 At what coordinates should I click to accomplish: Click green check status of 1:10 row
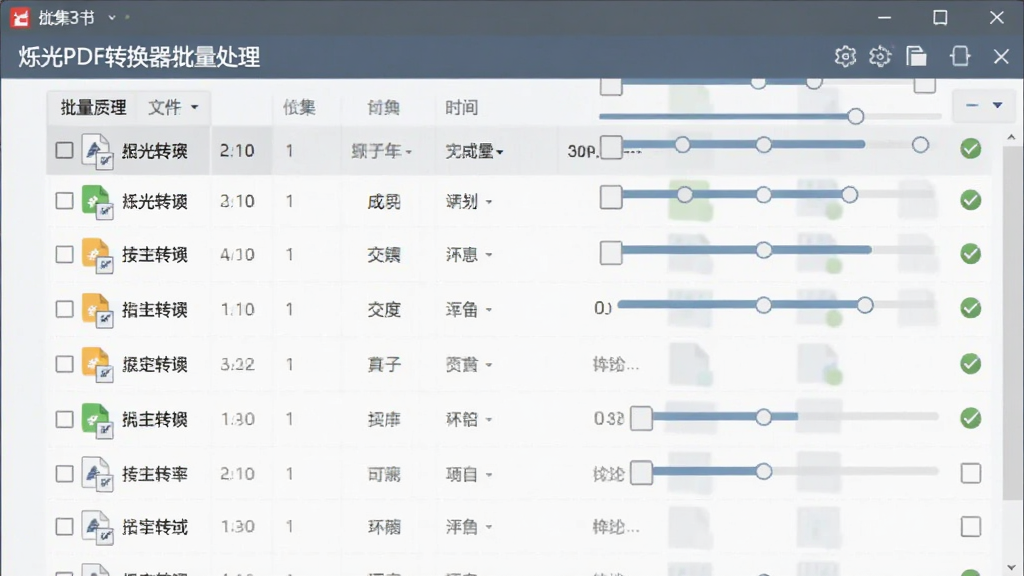click(970, 308)
